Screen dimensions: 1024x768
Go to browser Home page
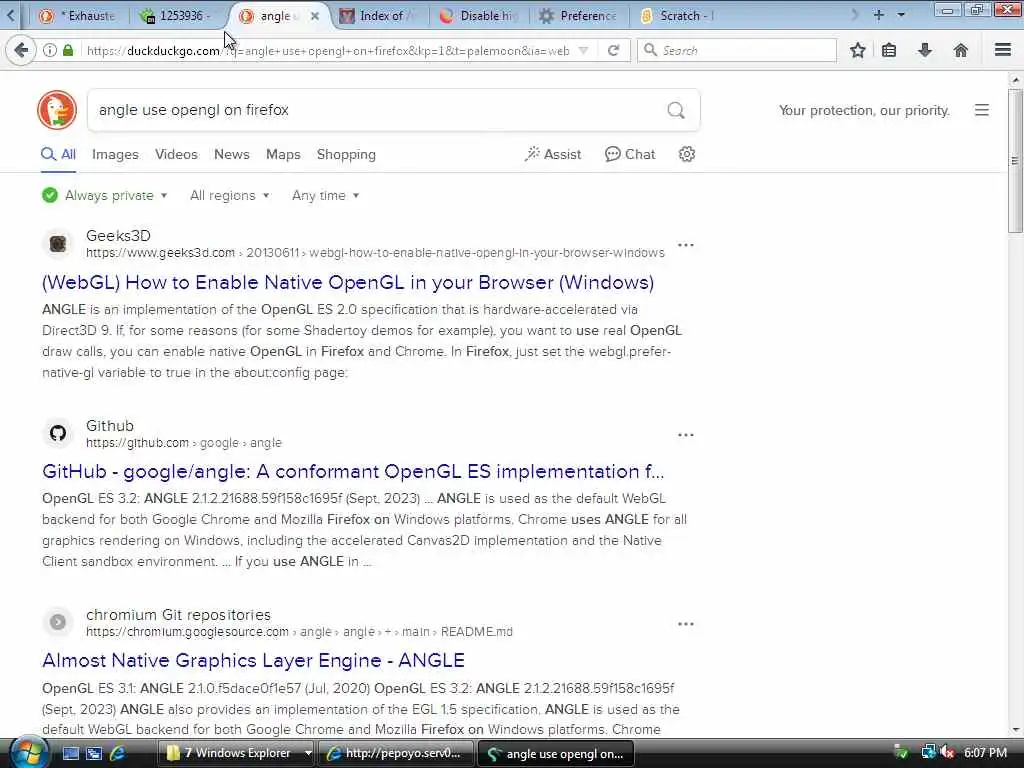point(961,50)
